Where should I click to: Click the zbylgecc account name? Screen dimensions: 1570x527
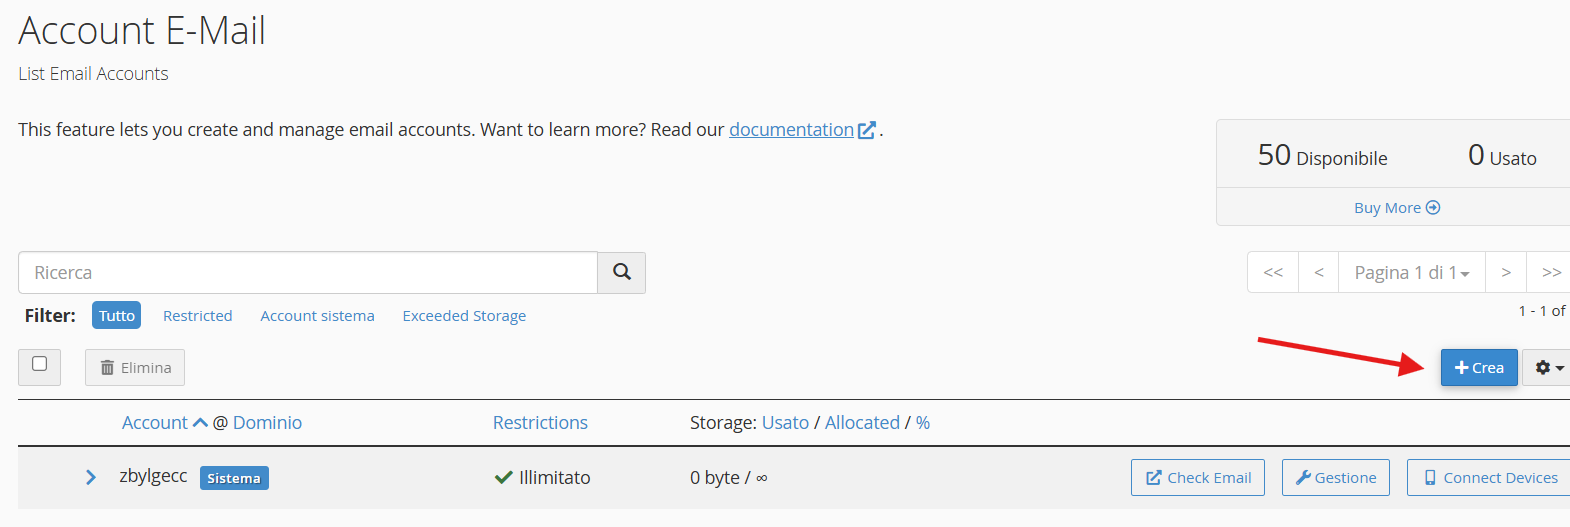pyautogui.click(x=153, y=476)
